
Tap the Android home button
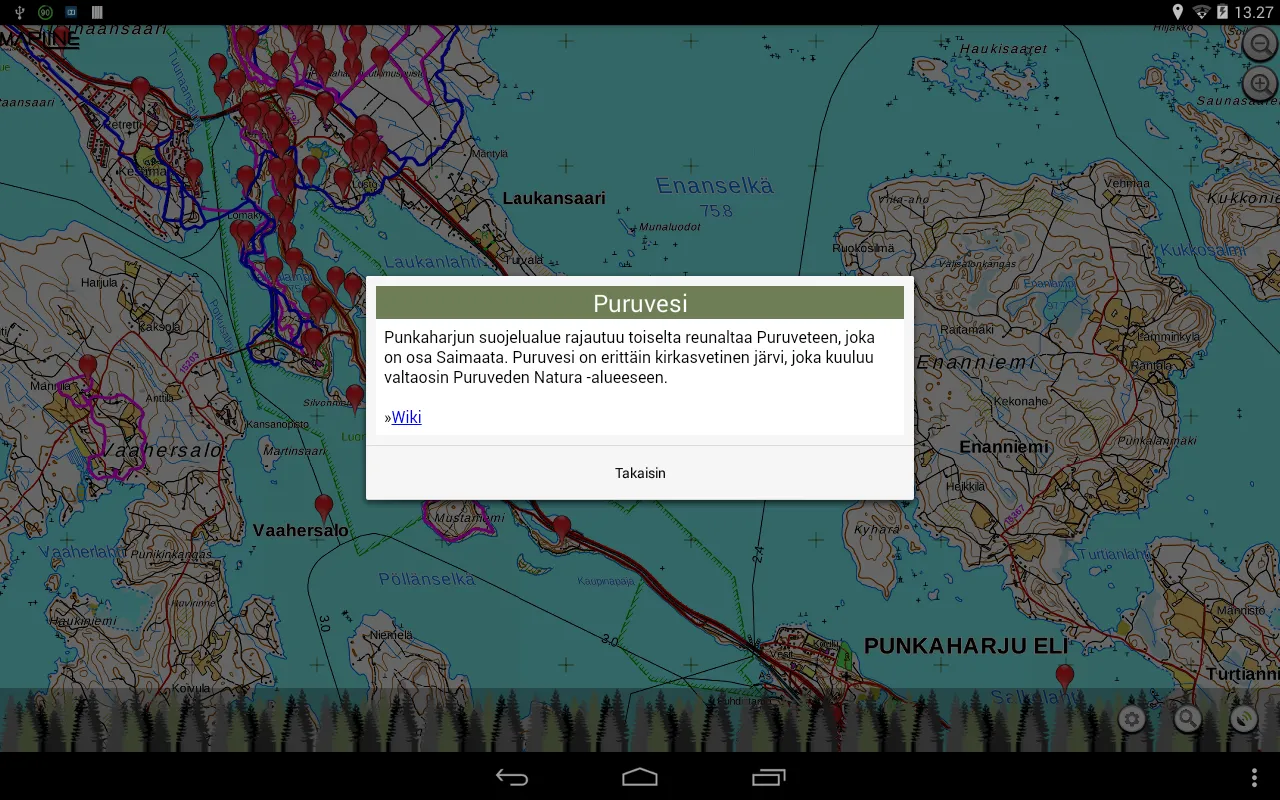640,777
